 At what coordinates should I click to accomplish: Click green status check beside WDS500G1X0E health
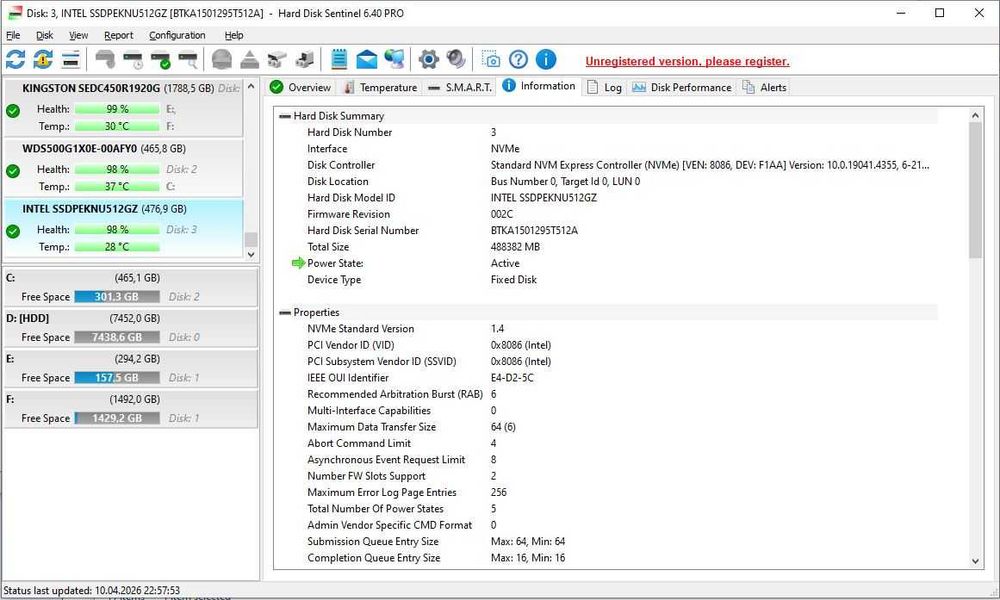pyautogui.click(x=13, y=171)
